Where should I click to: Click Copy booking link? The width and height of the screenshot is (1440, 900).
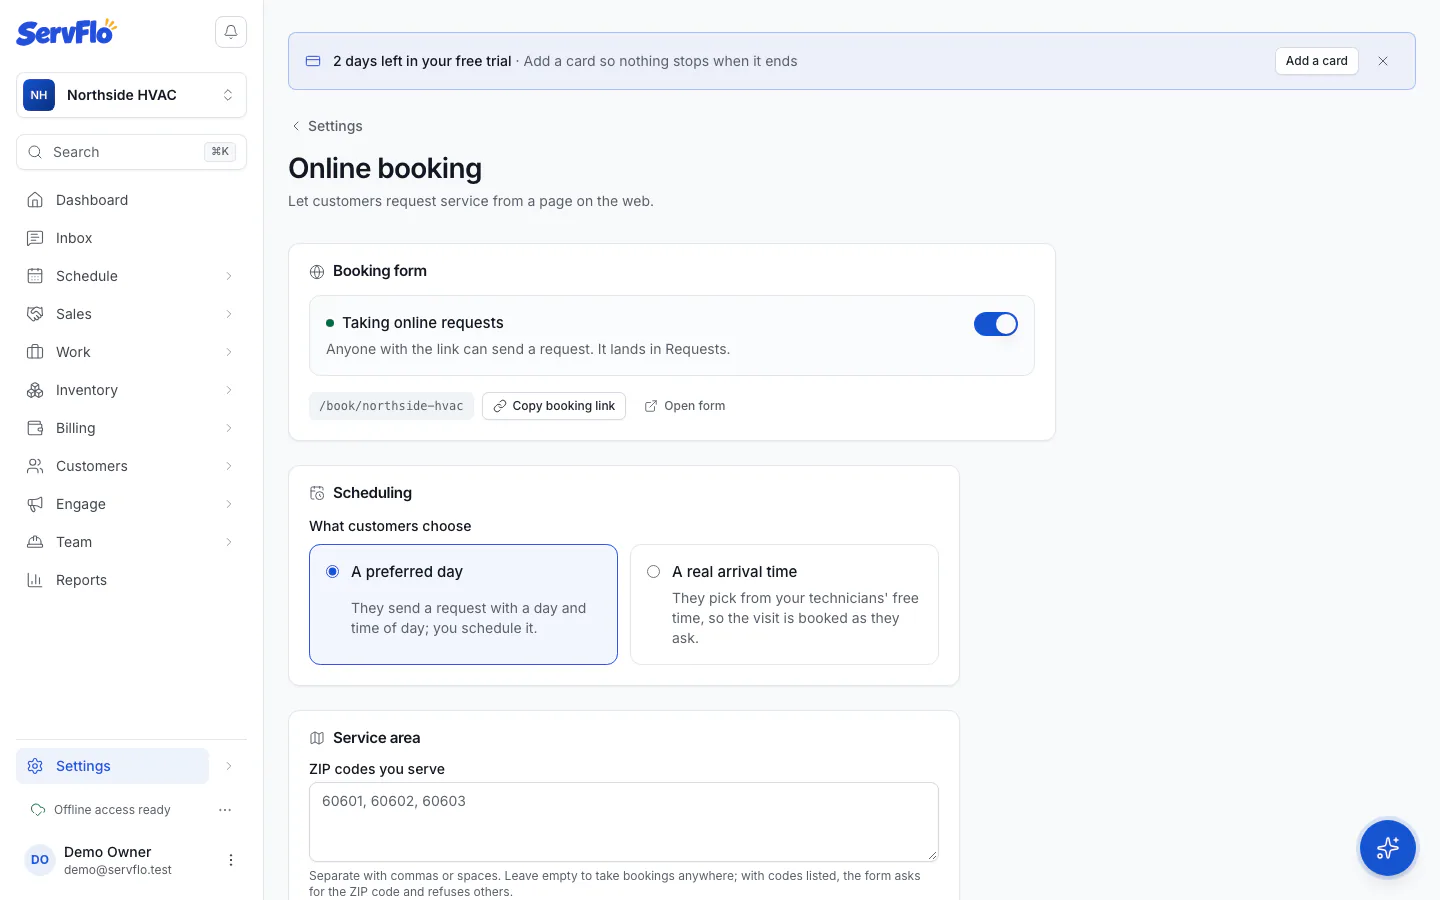point(554,406)
